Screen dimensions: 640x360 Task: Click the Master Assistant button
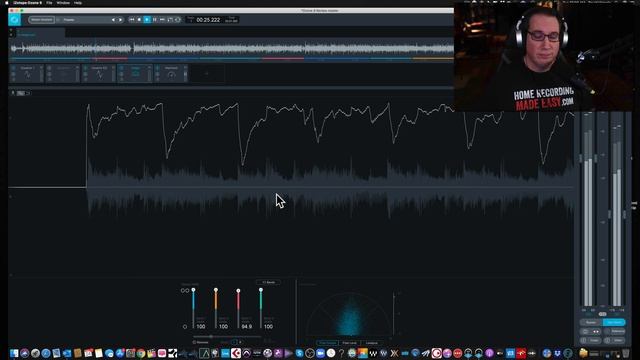[41, 20]
